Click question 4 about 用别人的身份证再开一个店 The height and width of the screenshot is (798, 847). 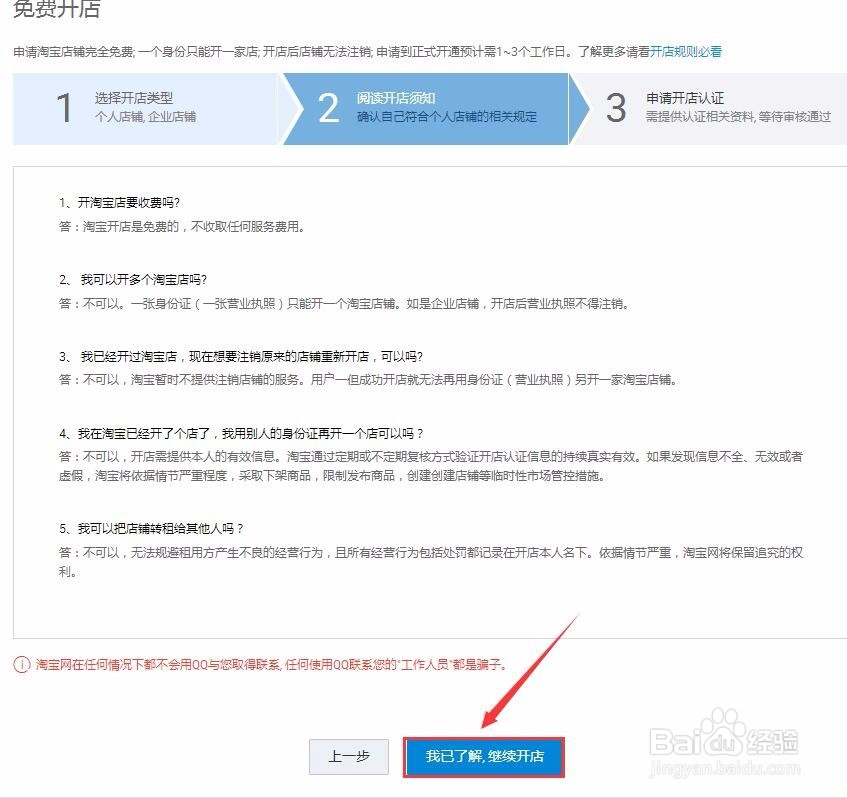tap(241, 433)
